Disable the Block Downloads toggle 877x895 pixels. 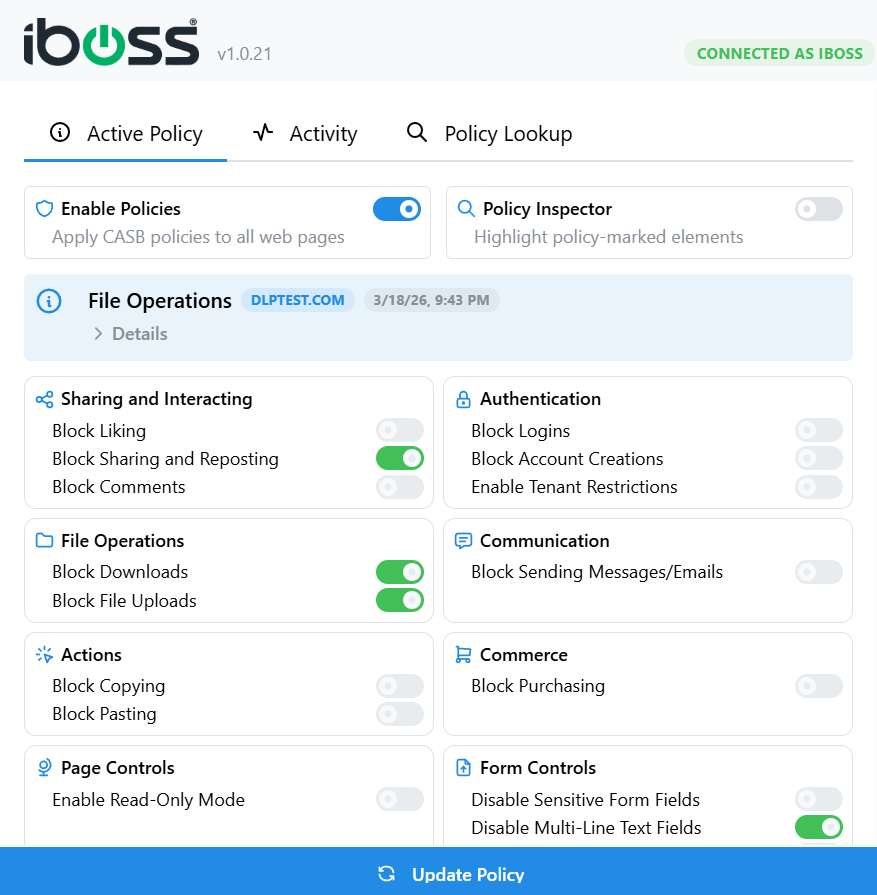pyautogui.click(x=400, y=572)
